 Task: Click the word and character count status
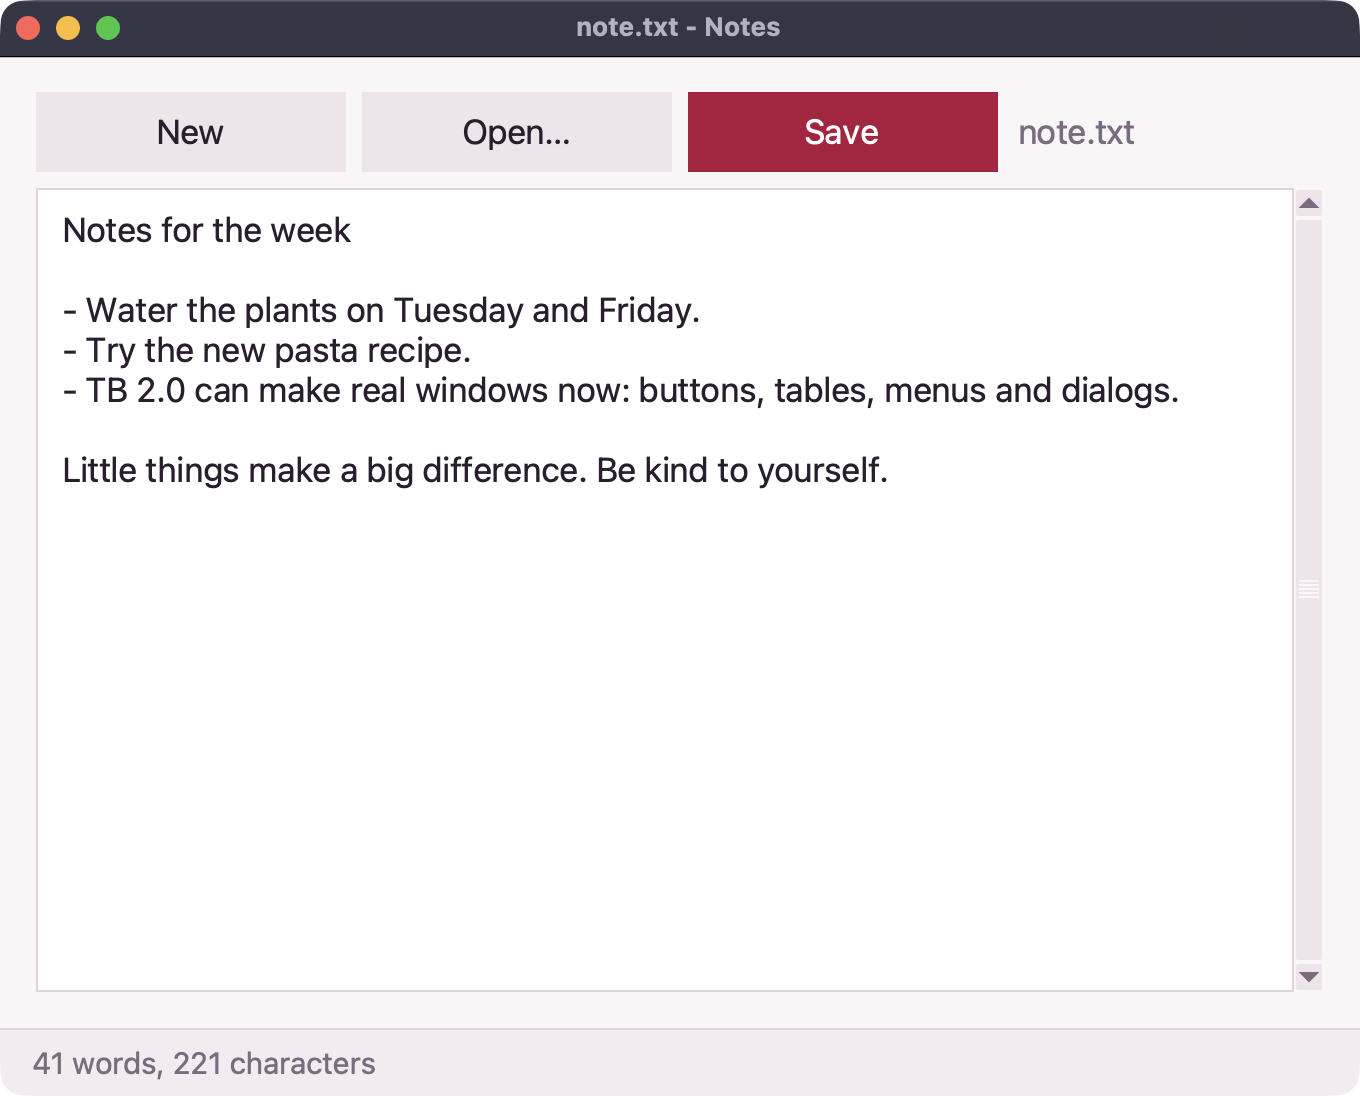(204, 1063)
